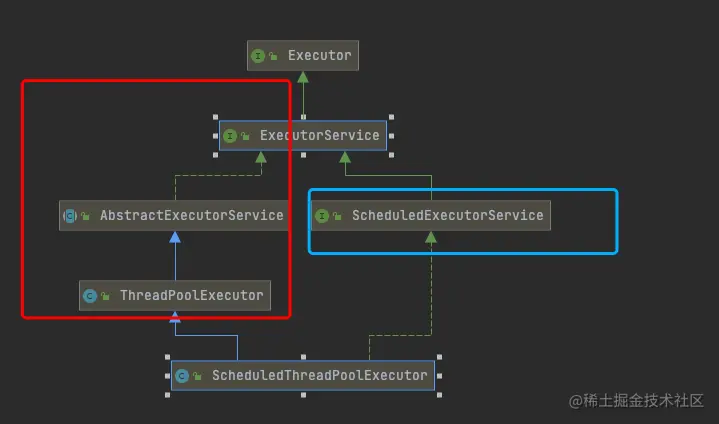
Task: Click the right-middle selection handle of ExecutorService
Action: click(x=391, y=136)
